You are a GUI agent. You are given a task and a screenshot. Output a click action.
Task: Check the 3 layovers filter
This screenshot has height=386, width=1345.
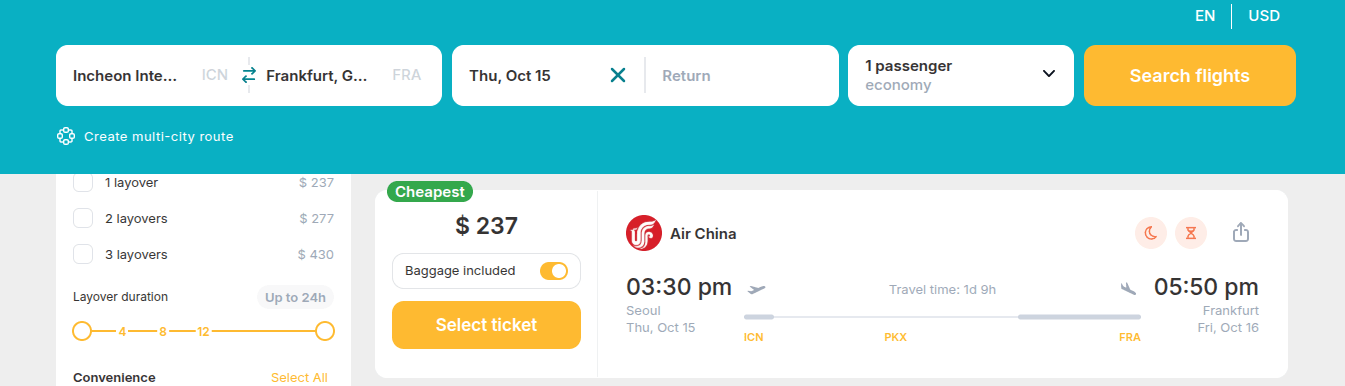tap(84, 254)
